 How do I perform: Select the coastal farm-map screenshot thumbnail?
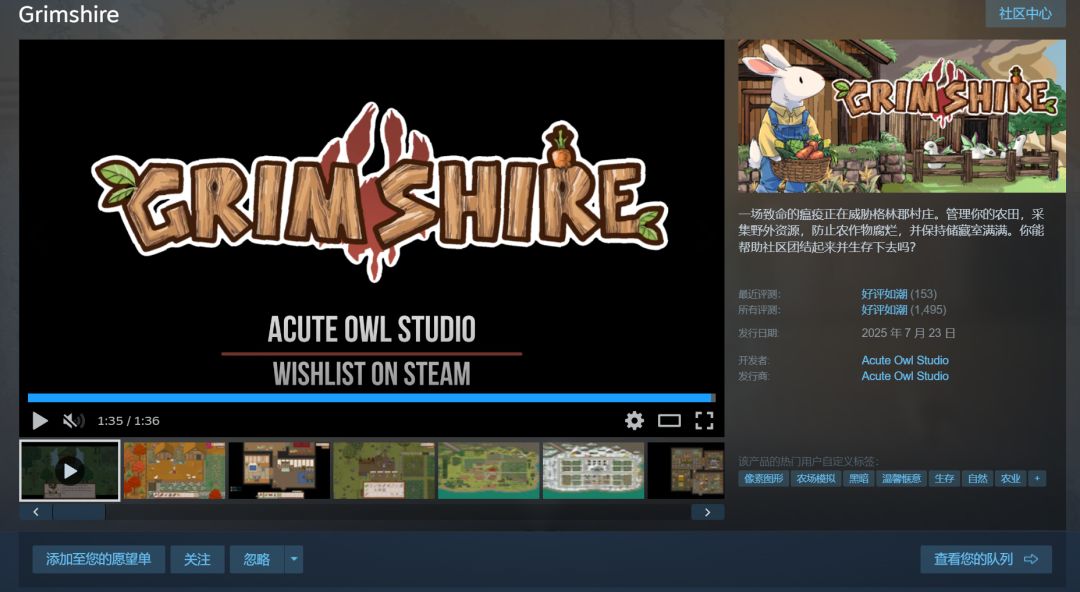click(488, 471)
